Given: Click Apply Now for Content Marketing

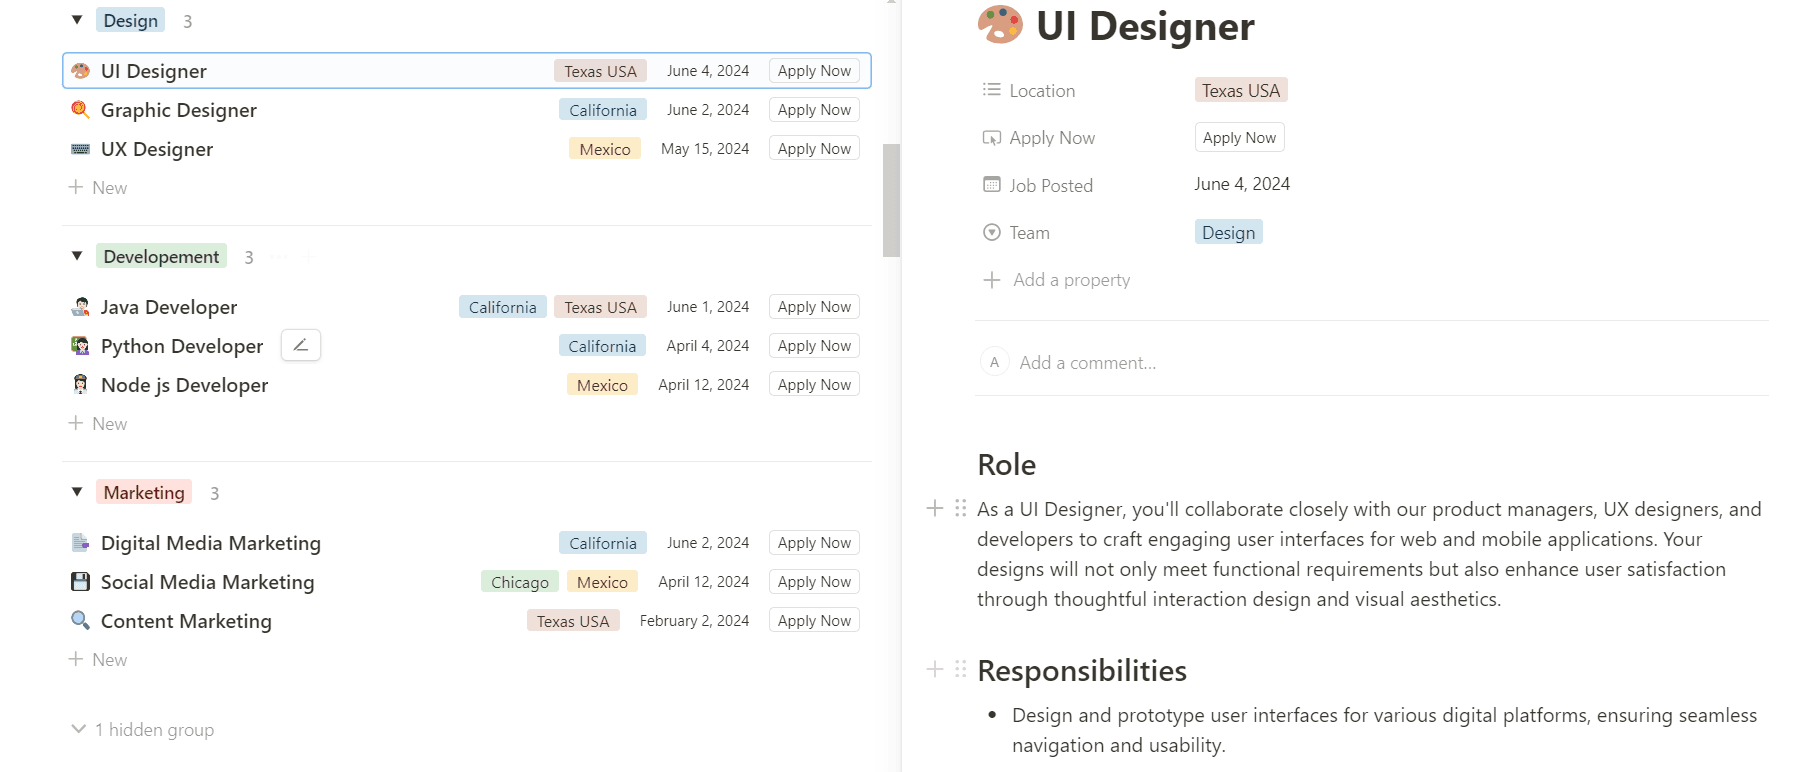Looking at the screenshot, I should [814, 621].
